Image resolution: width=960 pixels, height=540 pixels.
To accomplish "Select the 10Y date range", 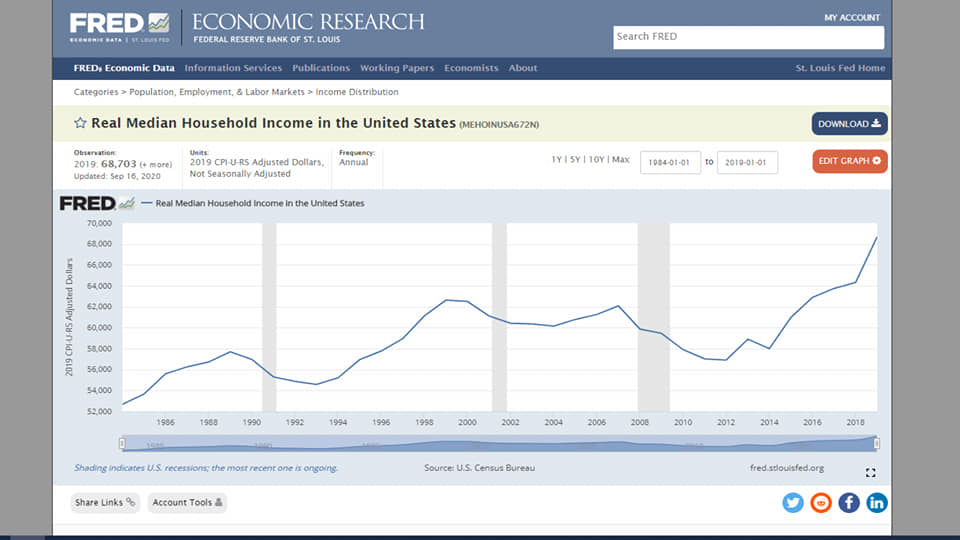I will 596,160.
